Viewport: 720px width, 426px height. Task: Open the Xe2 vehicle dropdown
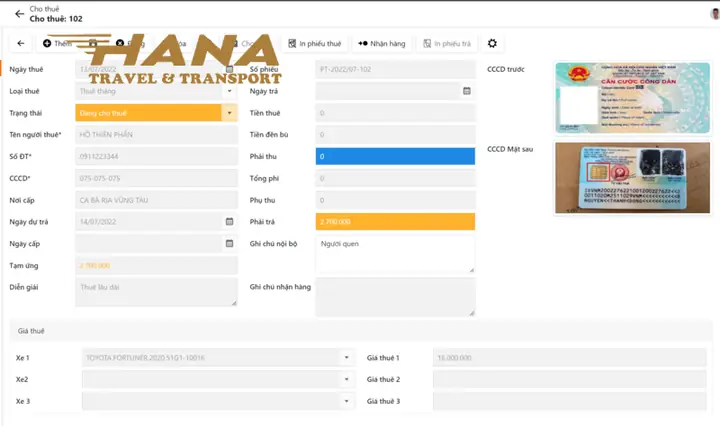(346, 379)
